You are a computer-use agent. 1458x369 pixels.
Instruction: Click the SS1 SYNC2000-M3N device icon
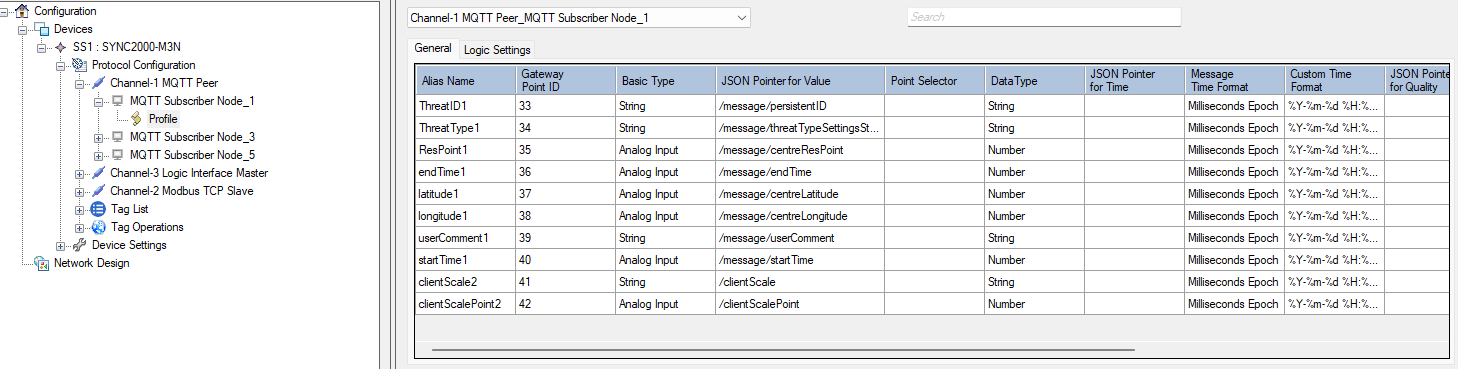61,47
